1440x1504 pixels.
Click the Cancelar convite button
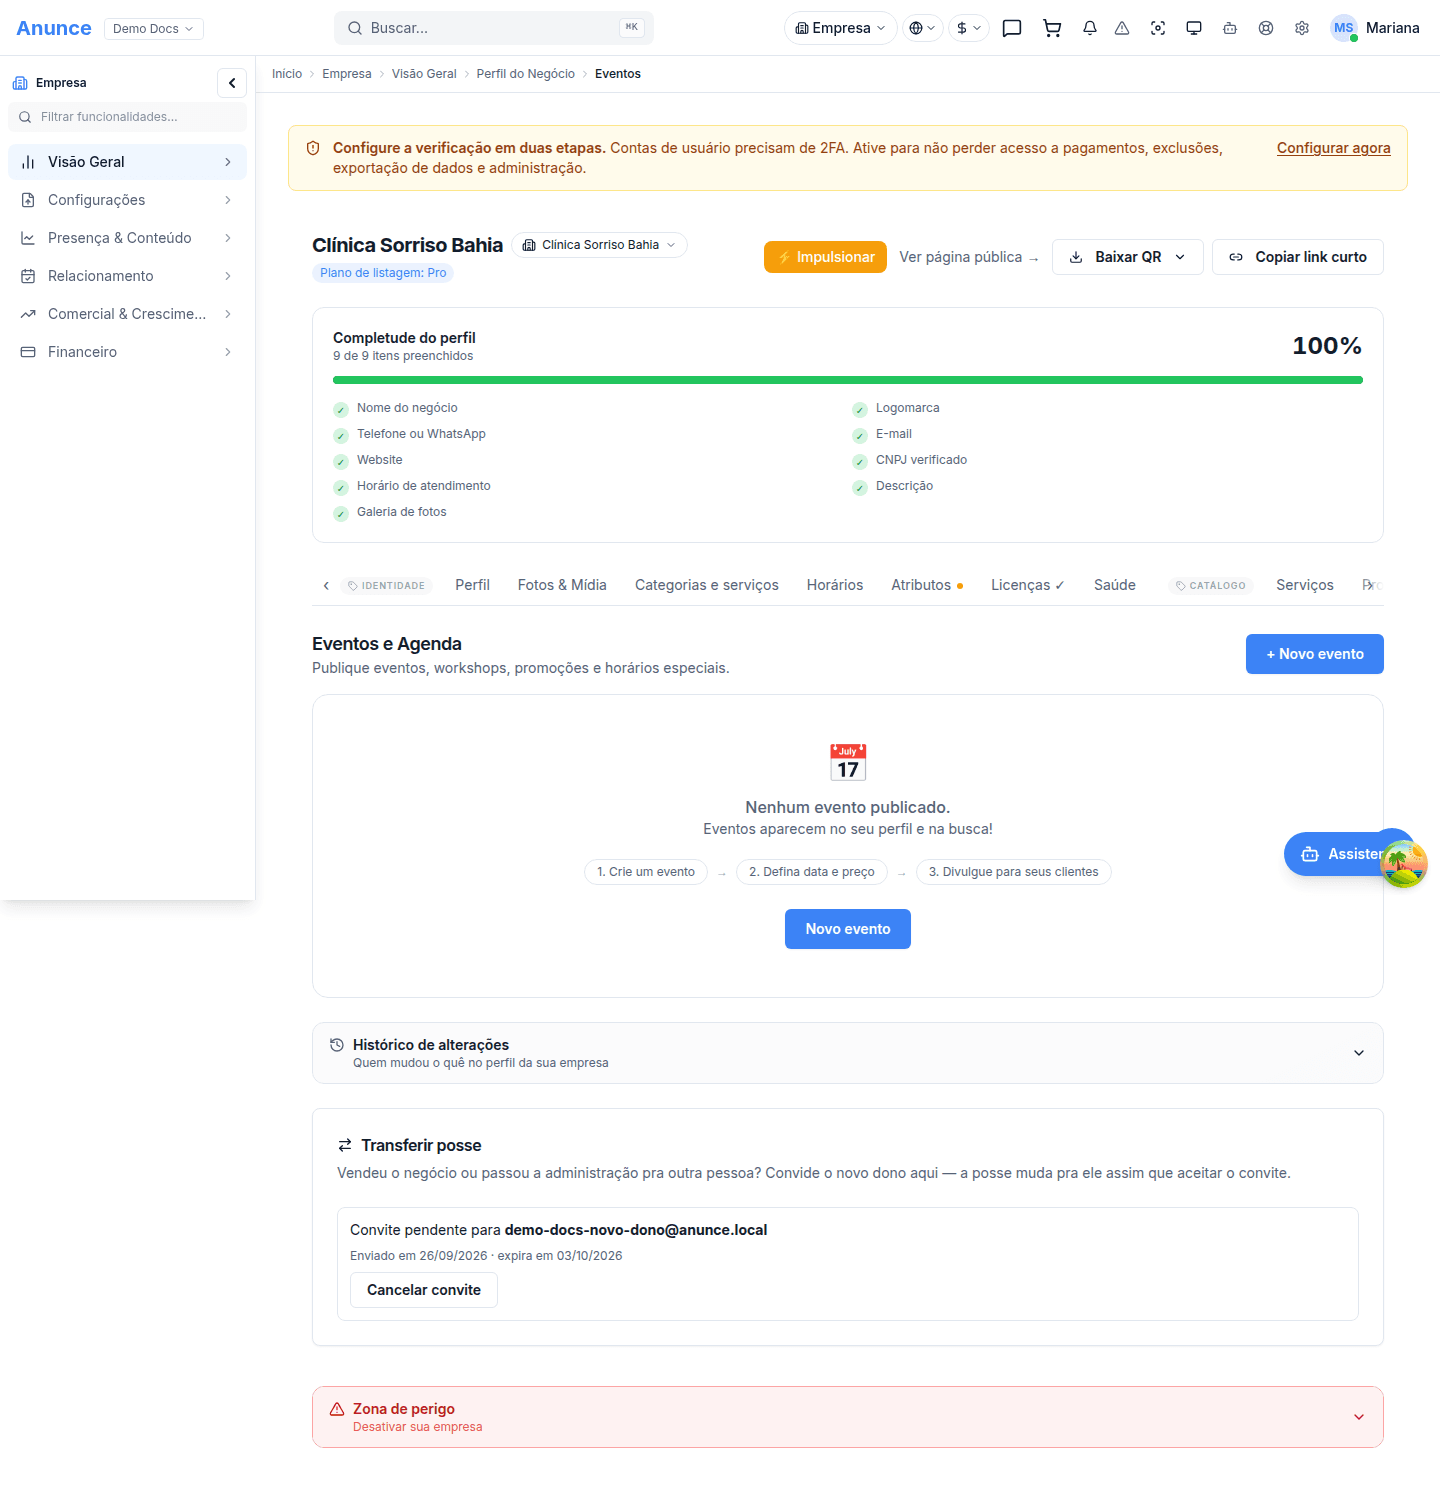pos(424,1290)
